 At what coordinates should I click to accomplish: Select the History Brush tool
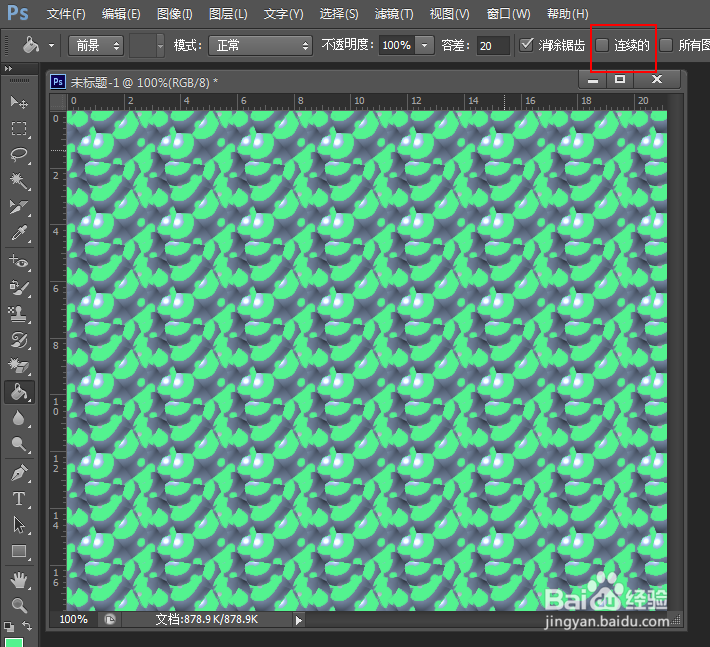[x=19, y=340]
